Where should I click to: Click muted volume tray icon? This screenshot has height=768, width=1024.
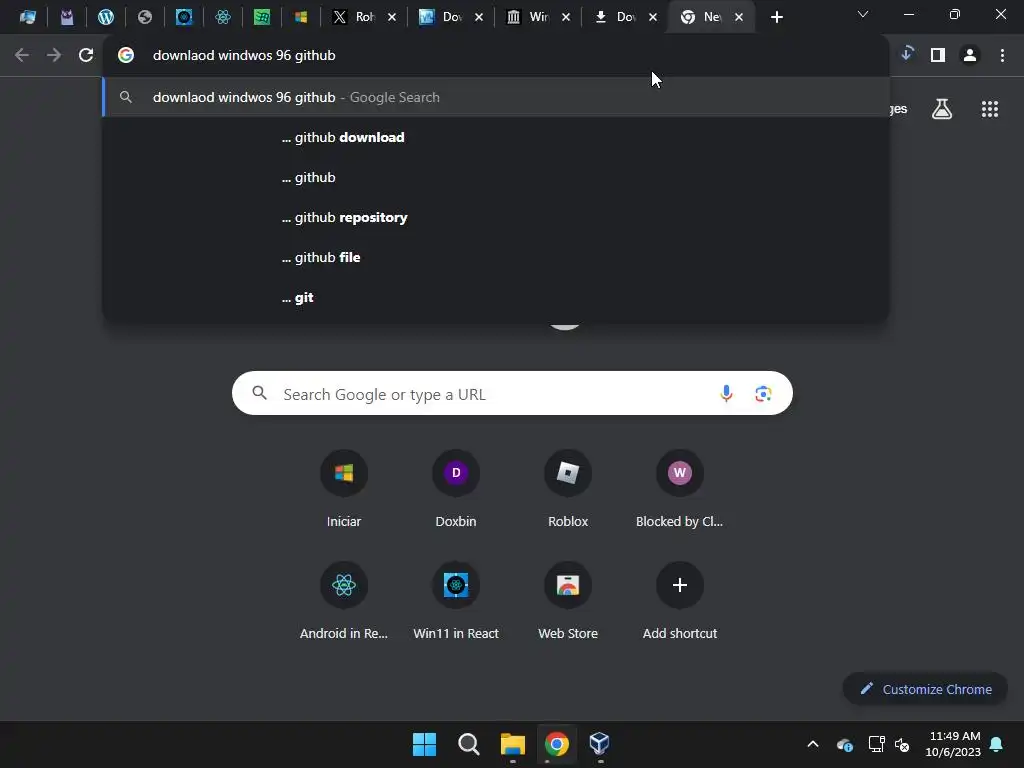tap(903, 744)
